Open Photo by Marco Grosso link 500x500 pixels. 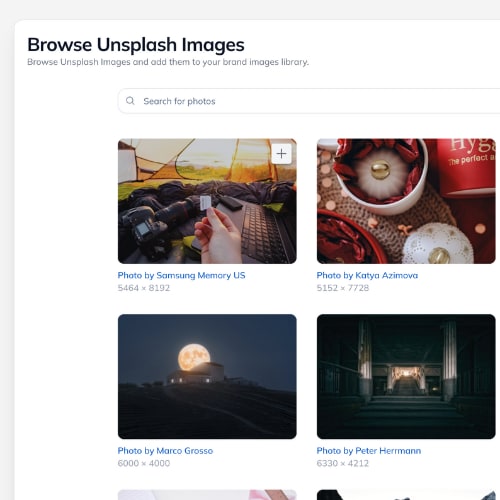(x=165, y=451)
